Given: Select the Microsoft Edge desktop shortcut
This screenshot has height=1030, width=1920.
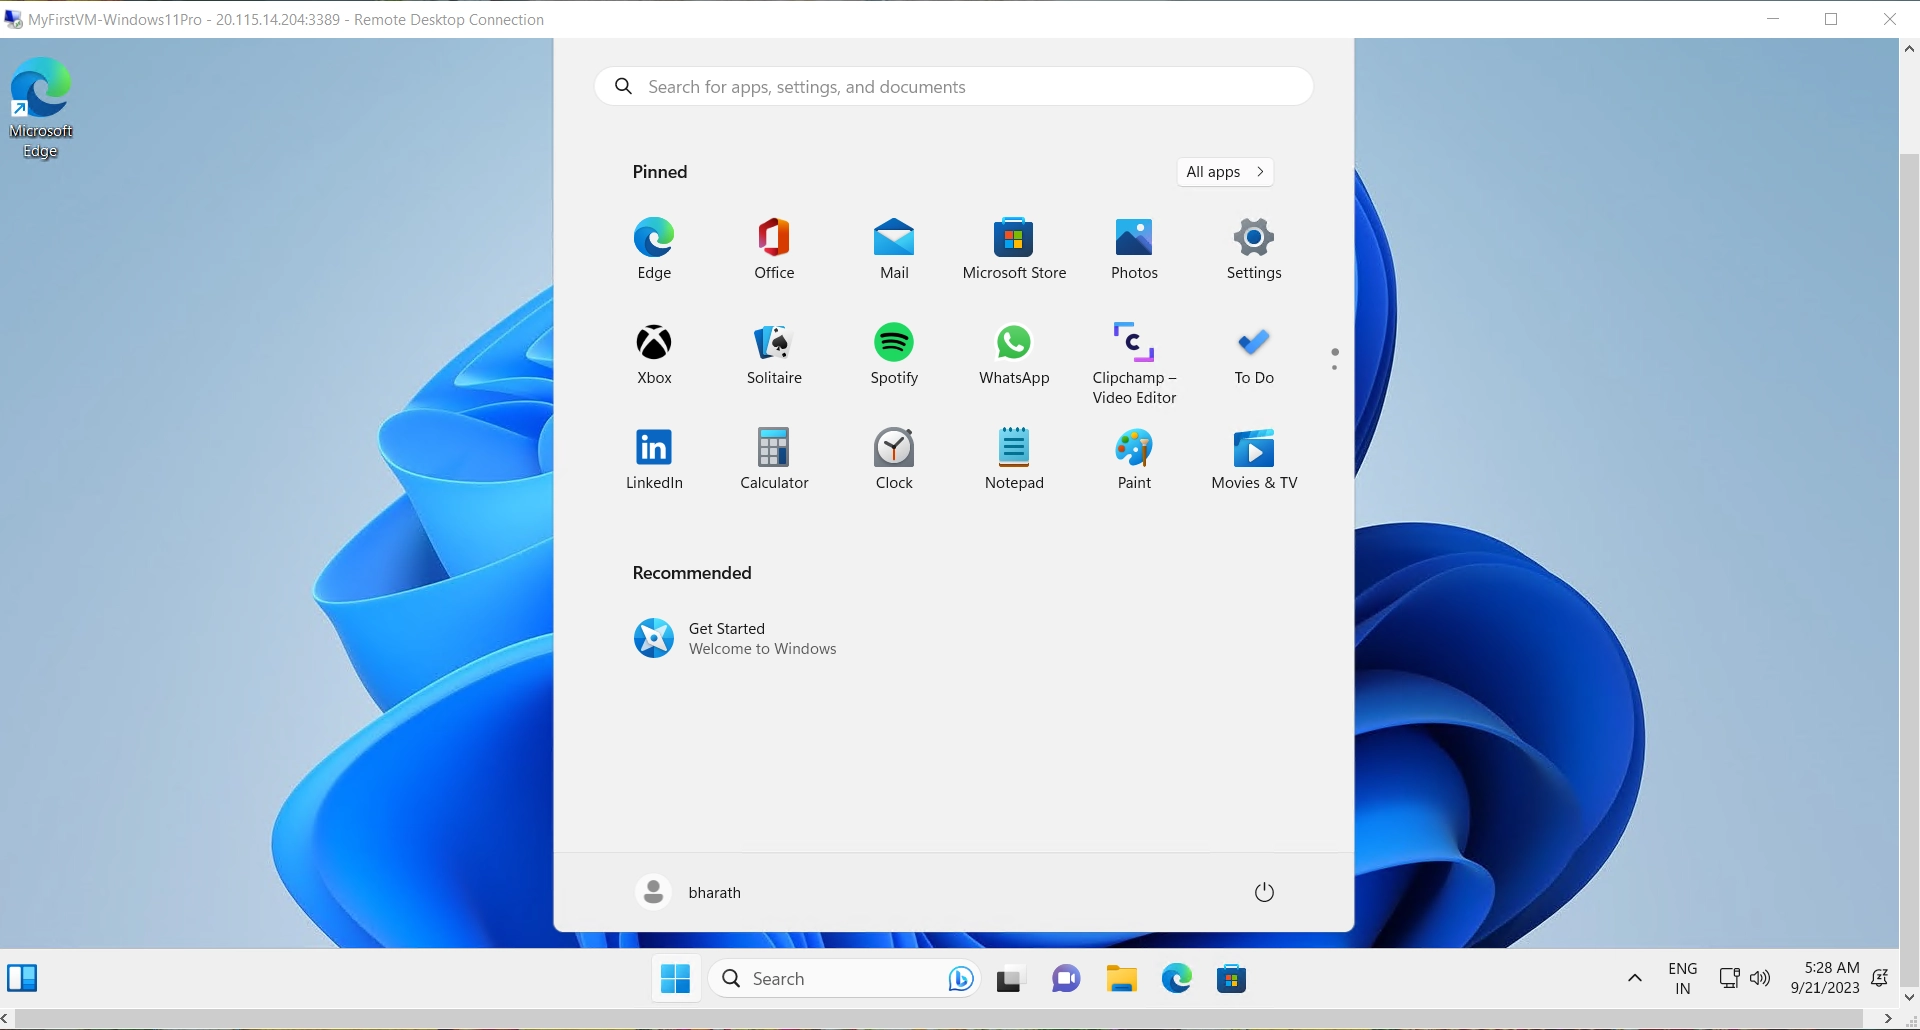Looking at the screenshot, I should (41, 108).
